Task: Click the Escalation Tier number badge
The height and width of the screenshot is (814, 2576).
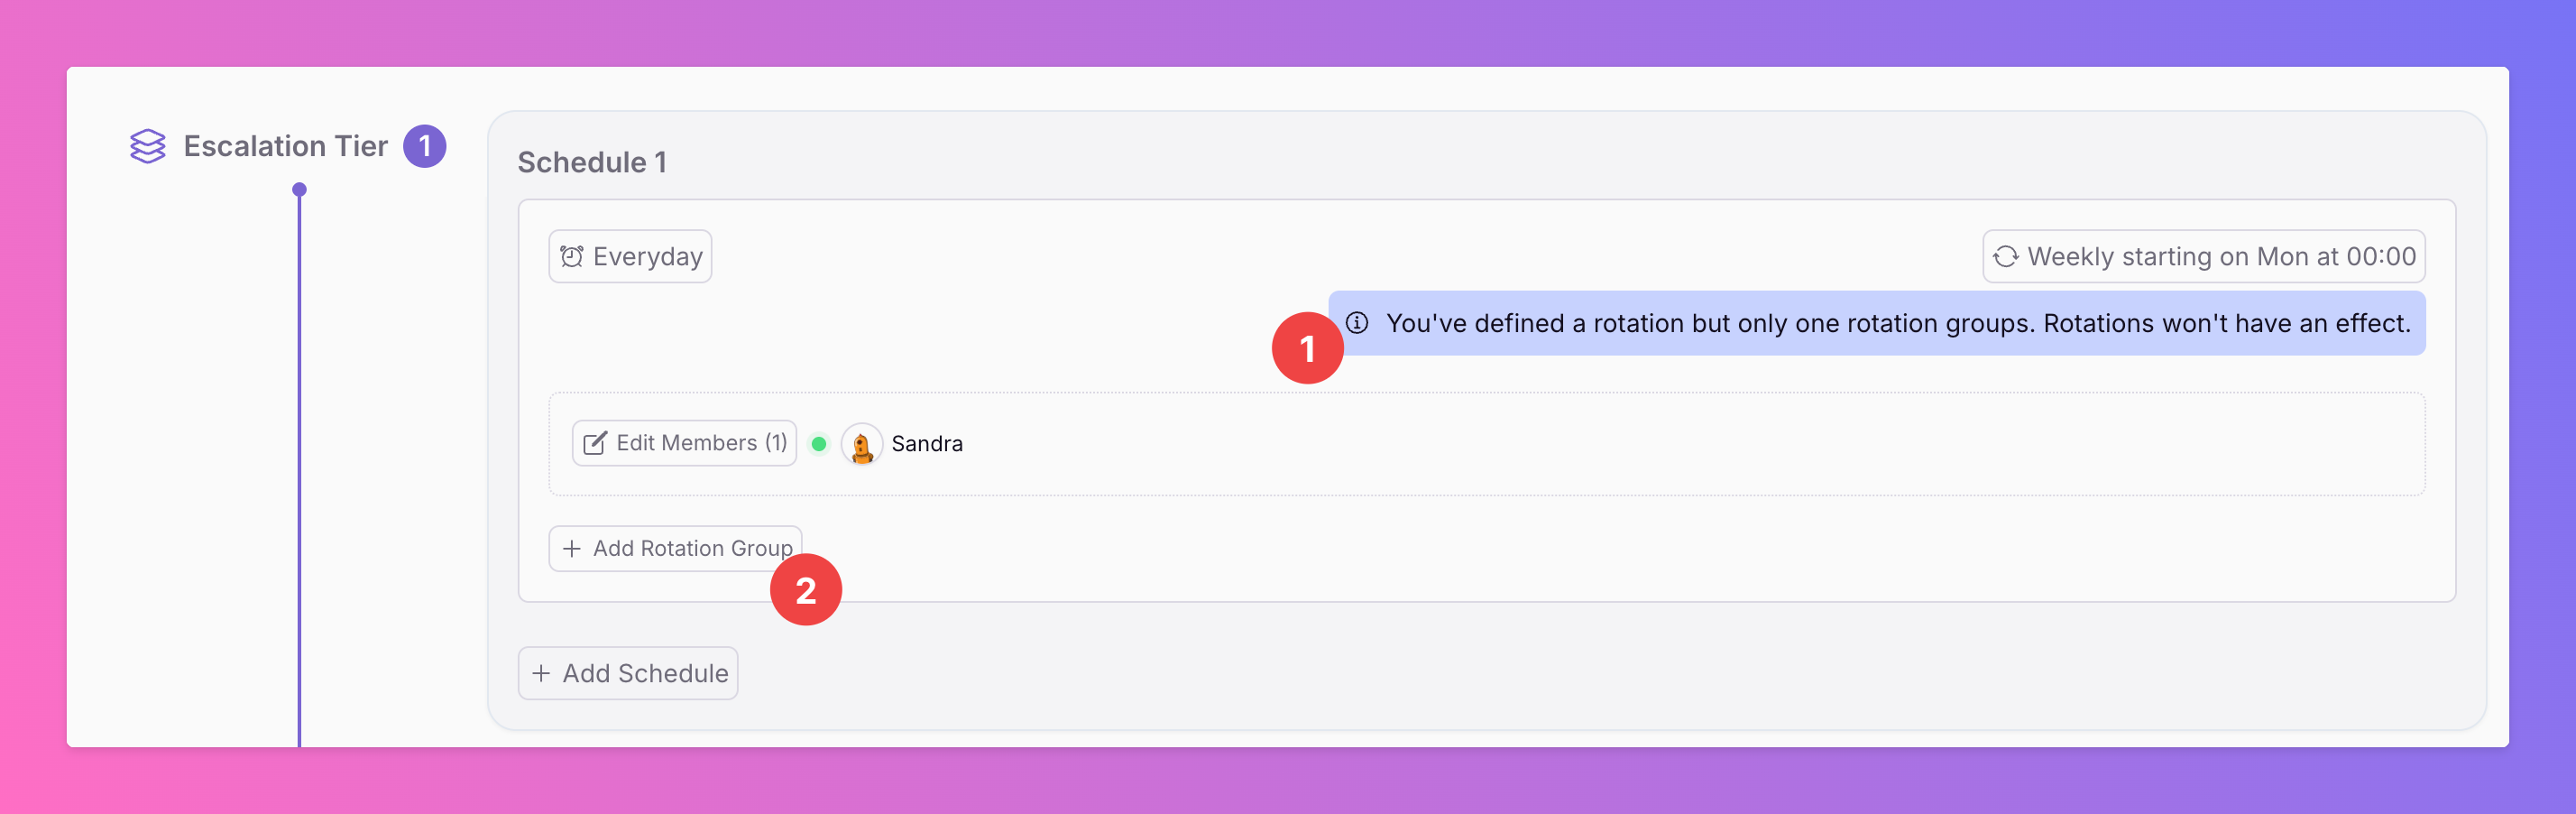Action: [424, 146]
